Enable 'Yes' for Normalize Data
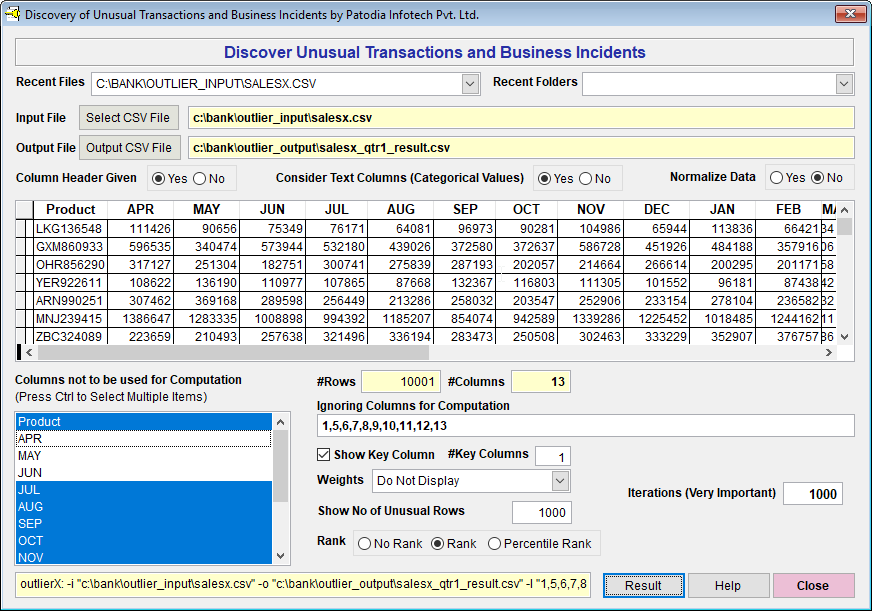This screenshot has height=611, width=872. (x=775, y=178)
